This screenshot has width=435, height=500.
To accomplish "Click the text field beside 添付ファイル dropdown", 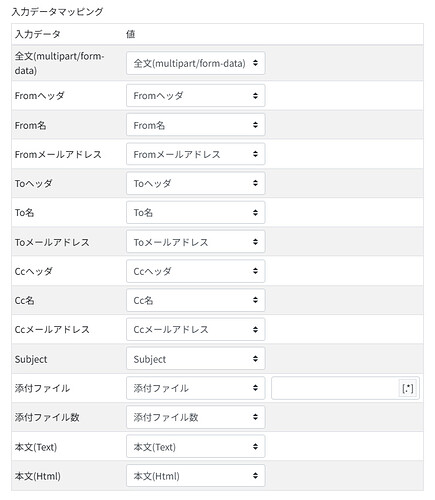I will coord(335,388).
